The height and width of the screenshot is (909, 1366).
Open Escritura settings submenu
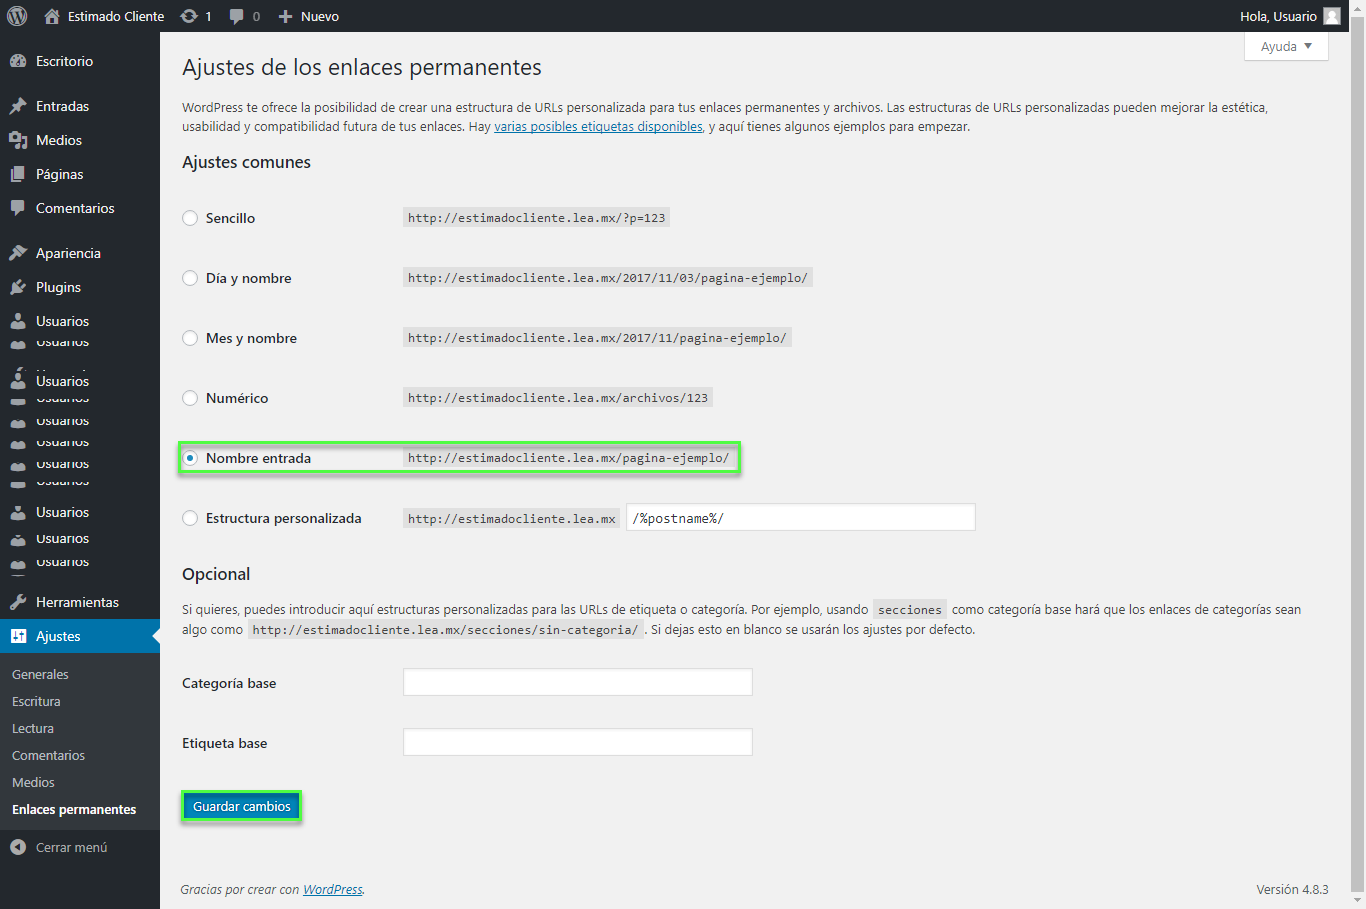pos(36,701)
